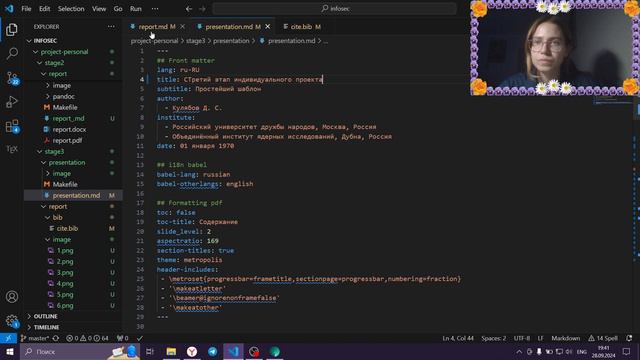Switch to the report.md tab
The width and height of the screenshot is (640, 360).
click(153, 27)
